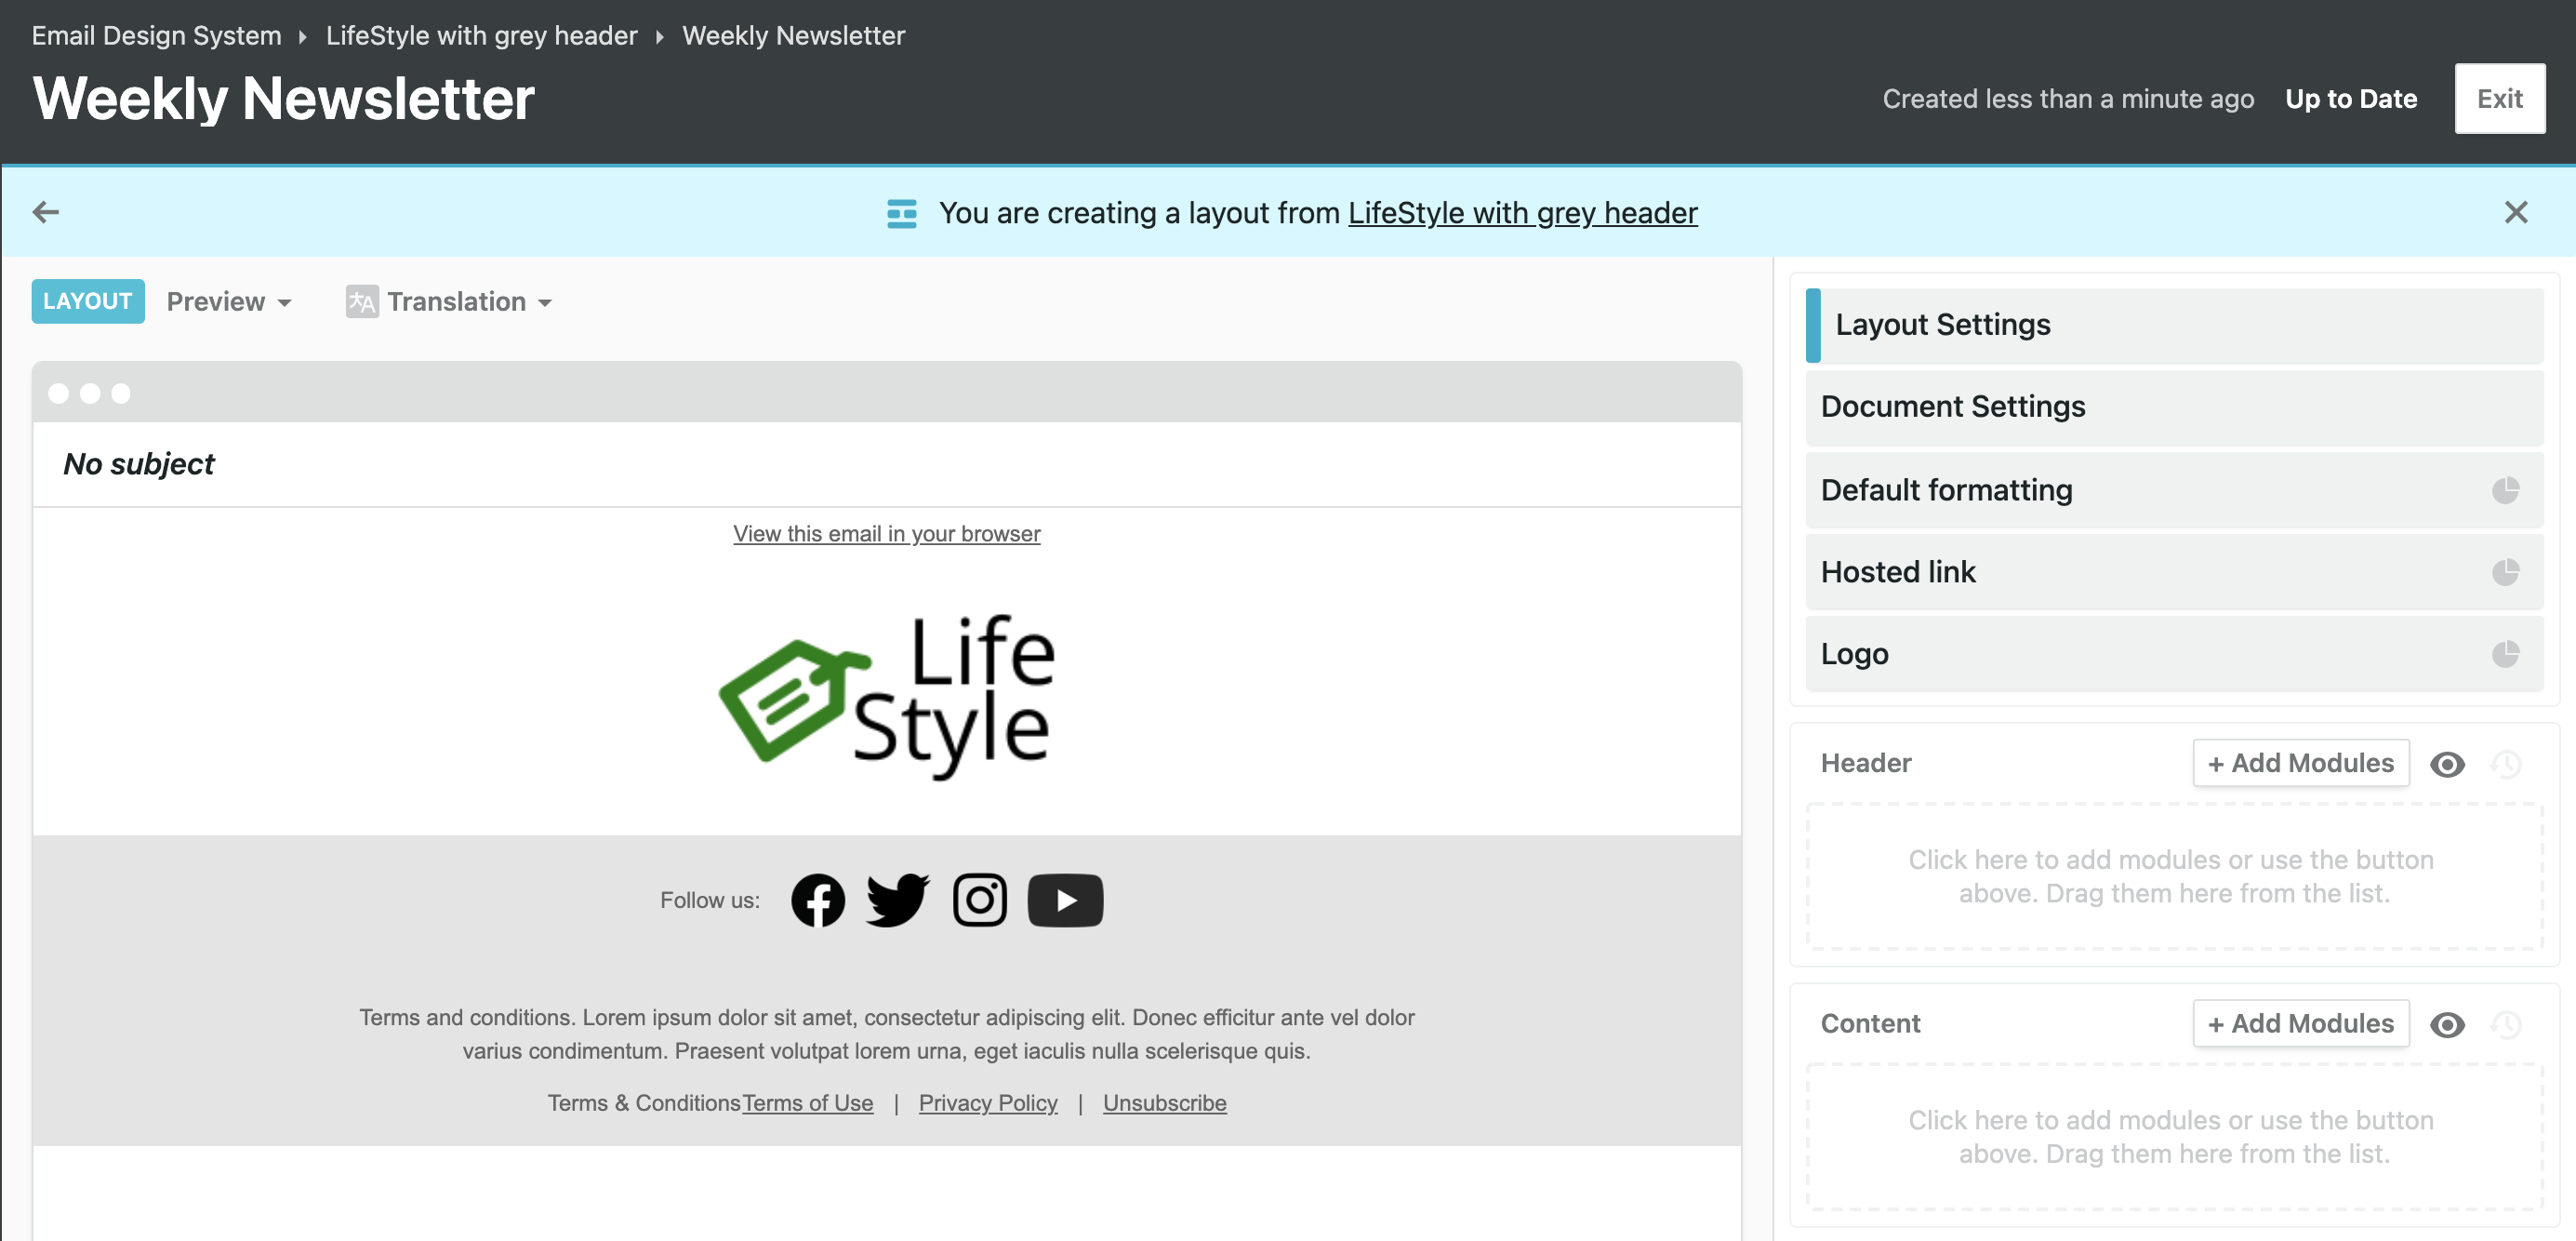The width and height of the screenshot is (2576, 1241).
Task: Click the Terms of Use link
Action: (x=808, y=1103)
